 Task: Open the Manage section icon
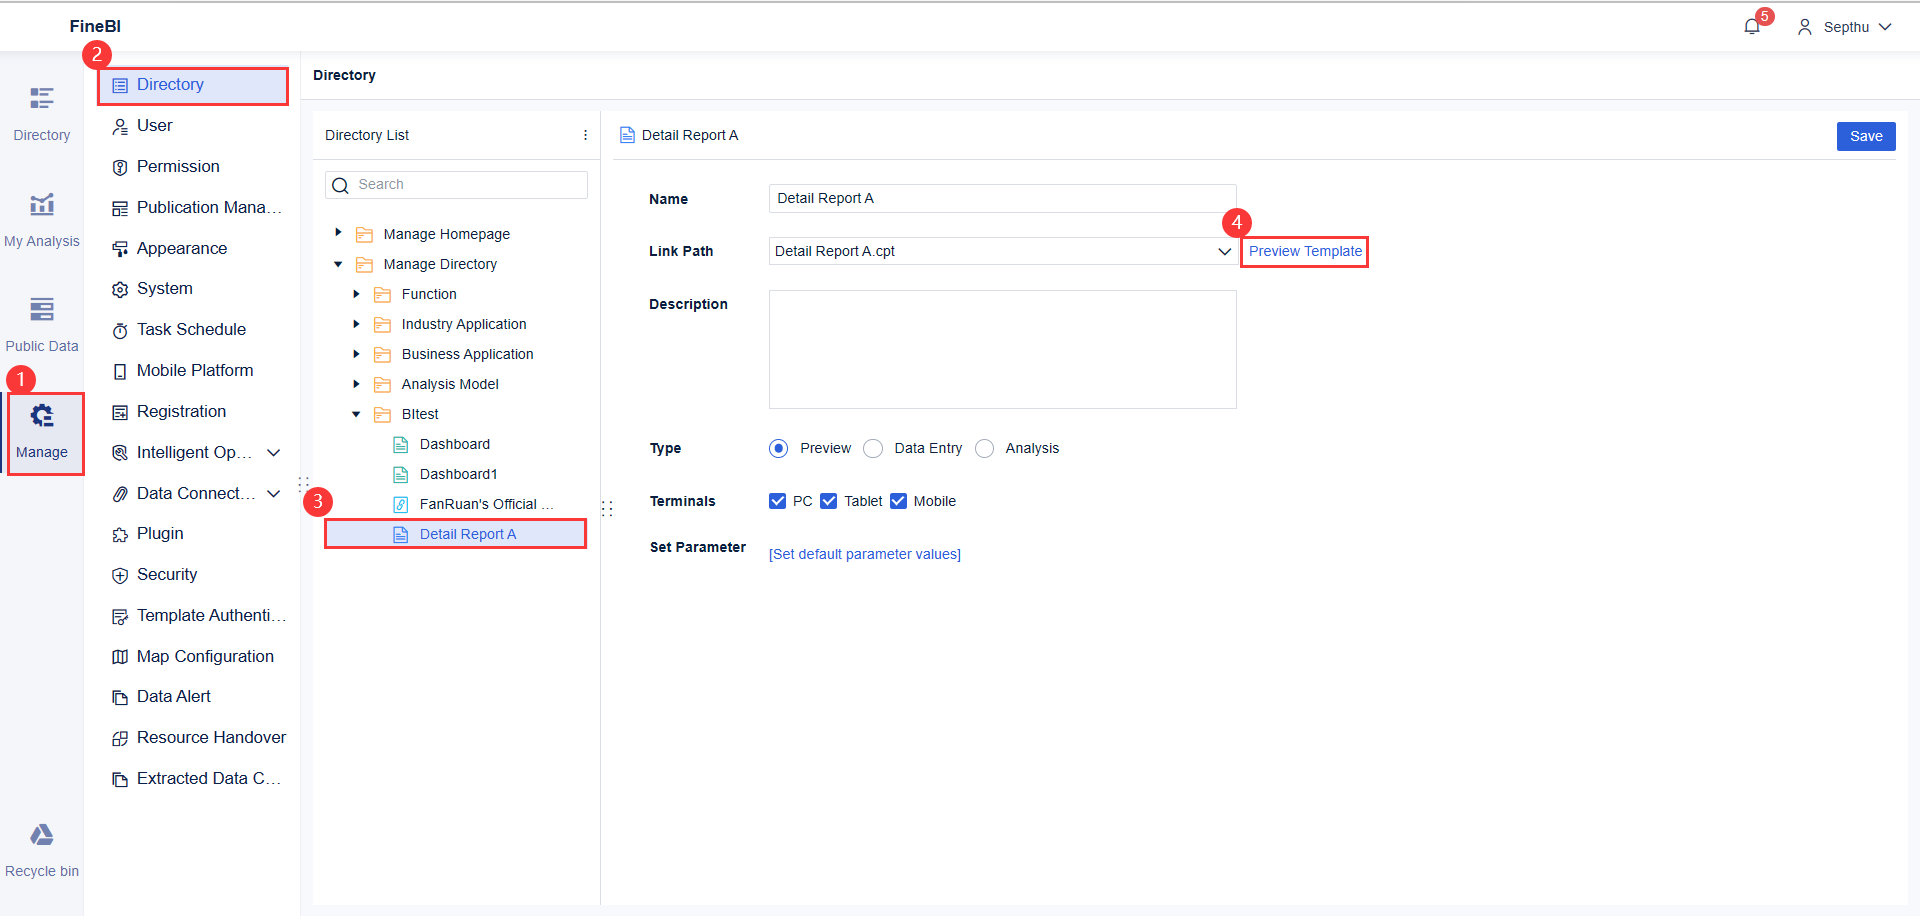click(41, 428)
